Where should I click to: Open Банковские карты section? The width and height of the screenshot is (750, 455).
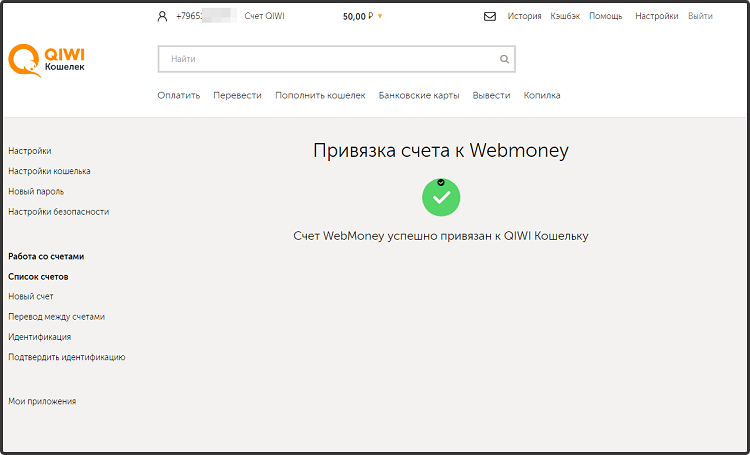tap(419, 96)
